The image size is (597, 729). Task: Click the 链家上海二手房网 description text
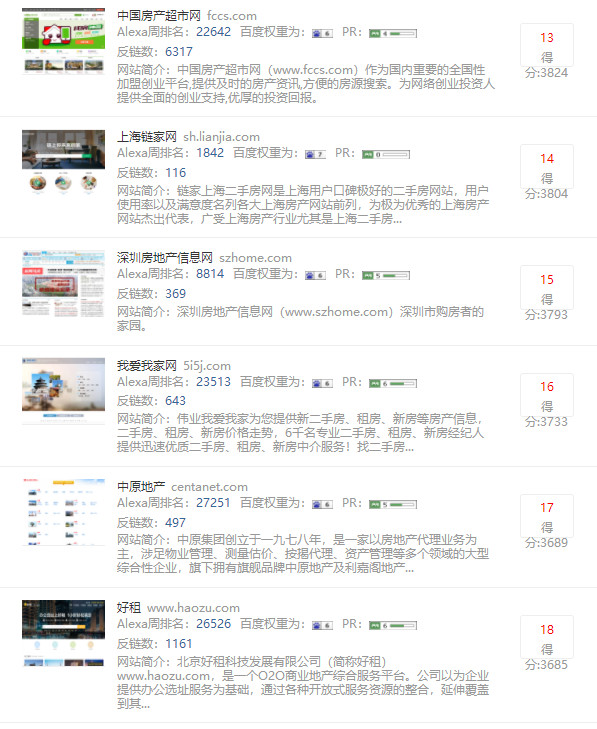tap(303, 205)
